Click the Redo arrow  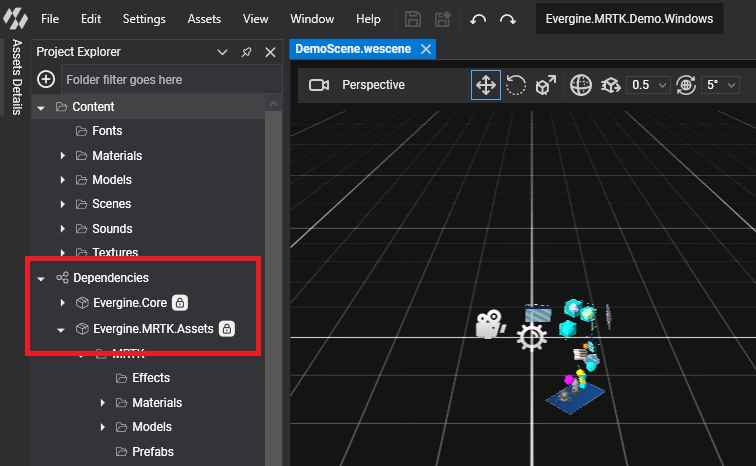508,19
